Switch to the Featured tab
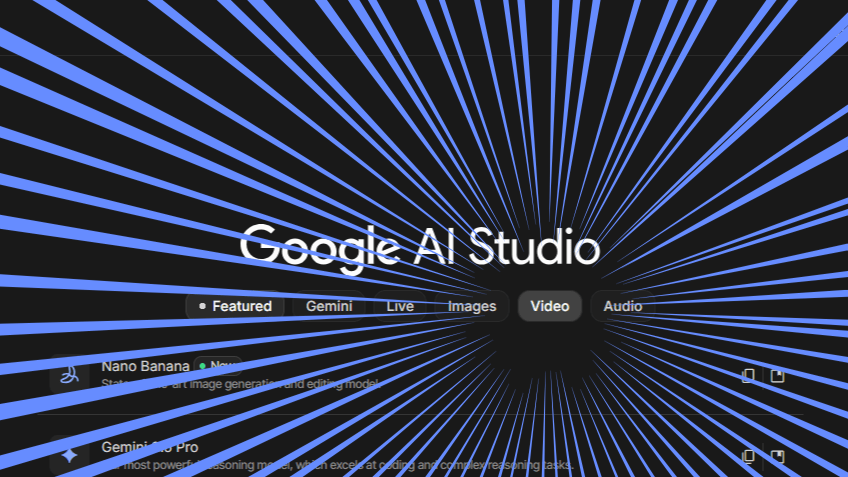848x477 pixels. 236,306
